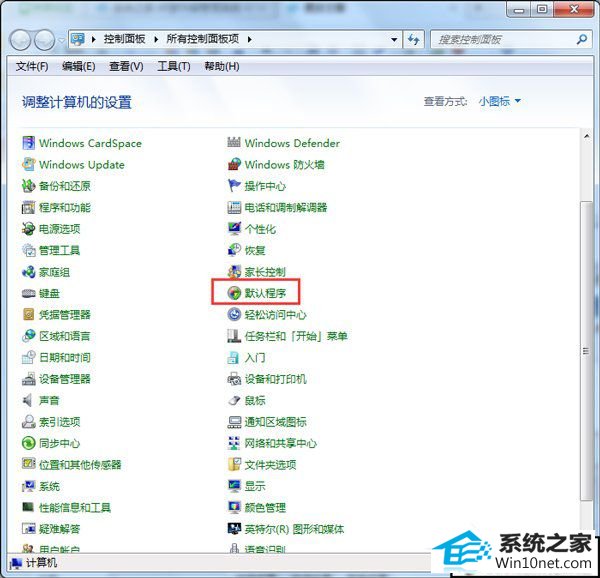Click the vertical scrollbar thumb

pyautogui.click(x=586, y=351)
